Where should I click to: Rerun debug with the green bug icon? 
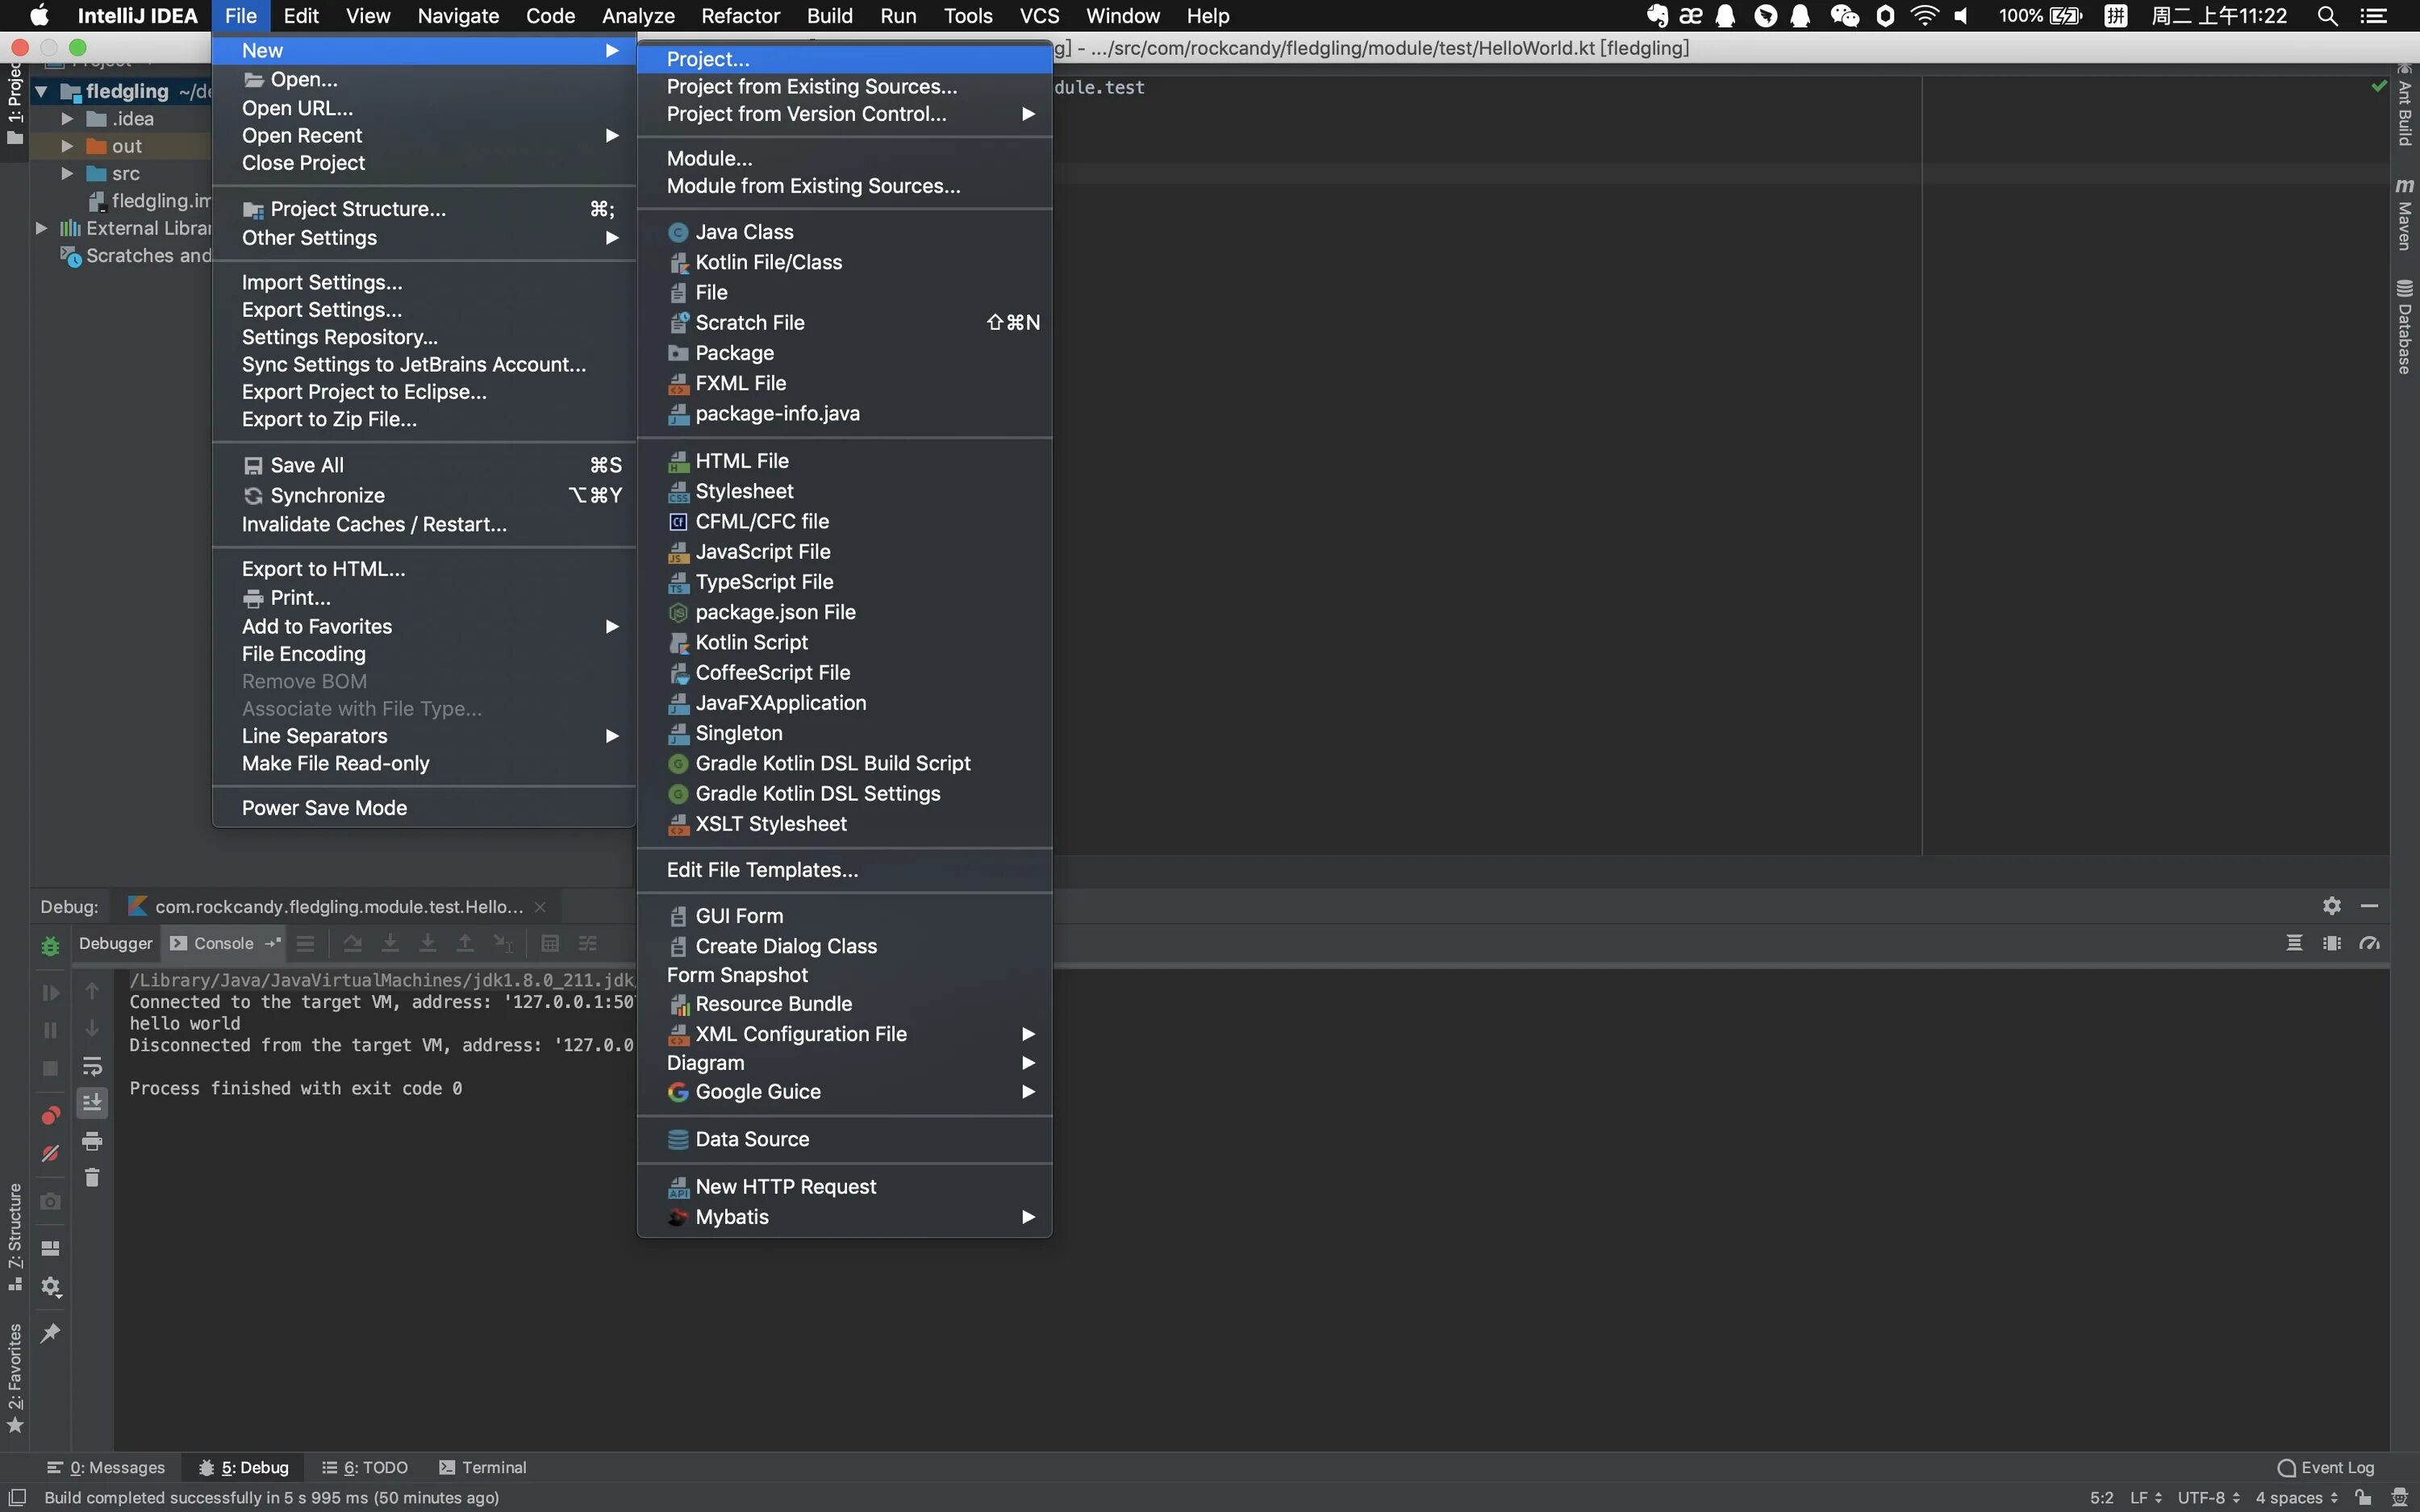(x=50, y=945)
